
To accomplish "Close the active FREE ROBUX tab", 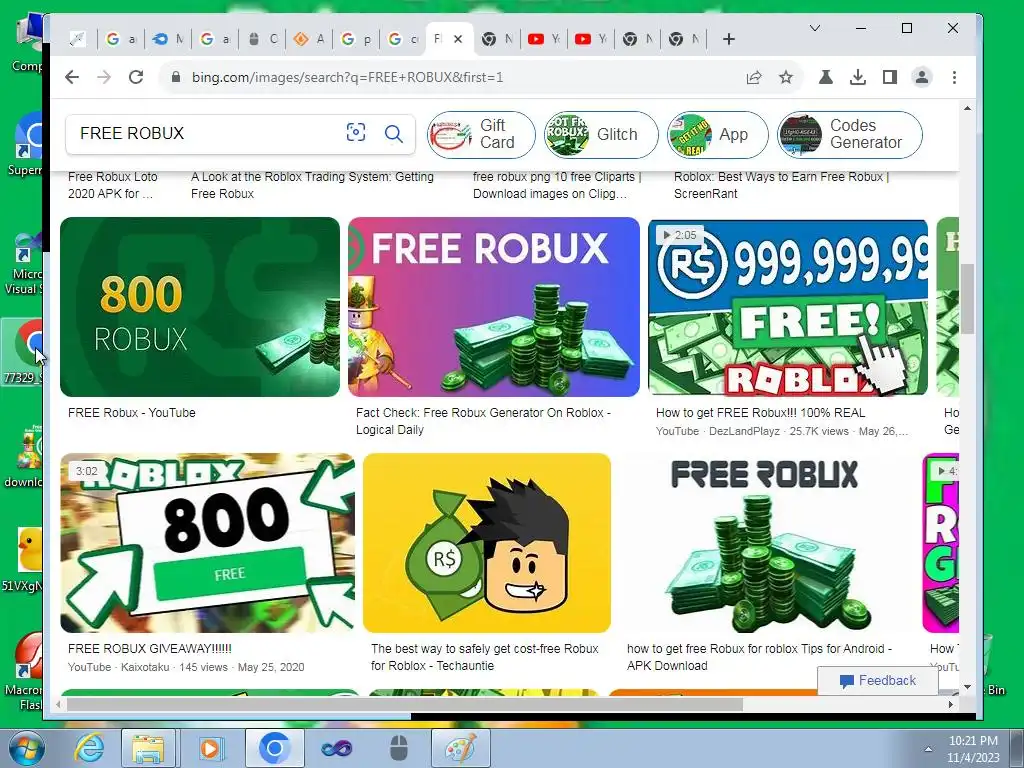I will pos(458,39).
